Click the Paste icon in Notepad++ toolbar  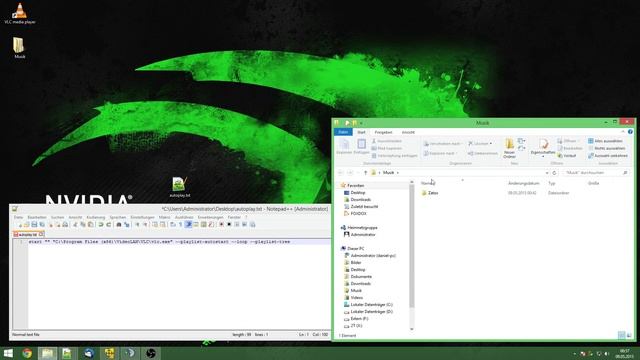coord(90,224)
